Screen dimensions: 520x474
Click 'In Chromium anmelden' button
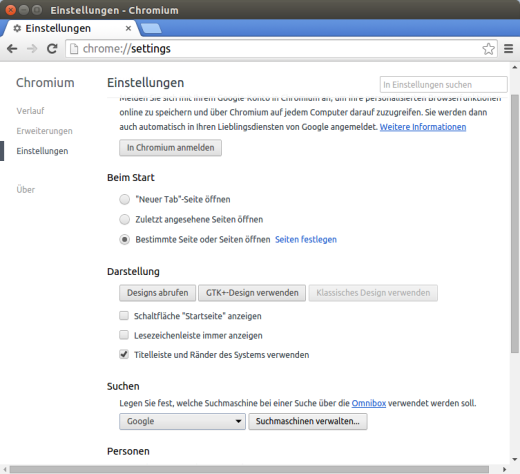tap(170, 148)
